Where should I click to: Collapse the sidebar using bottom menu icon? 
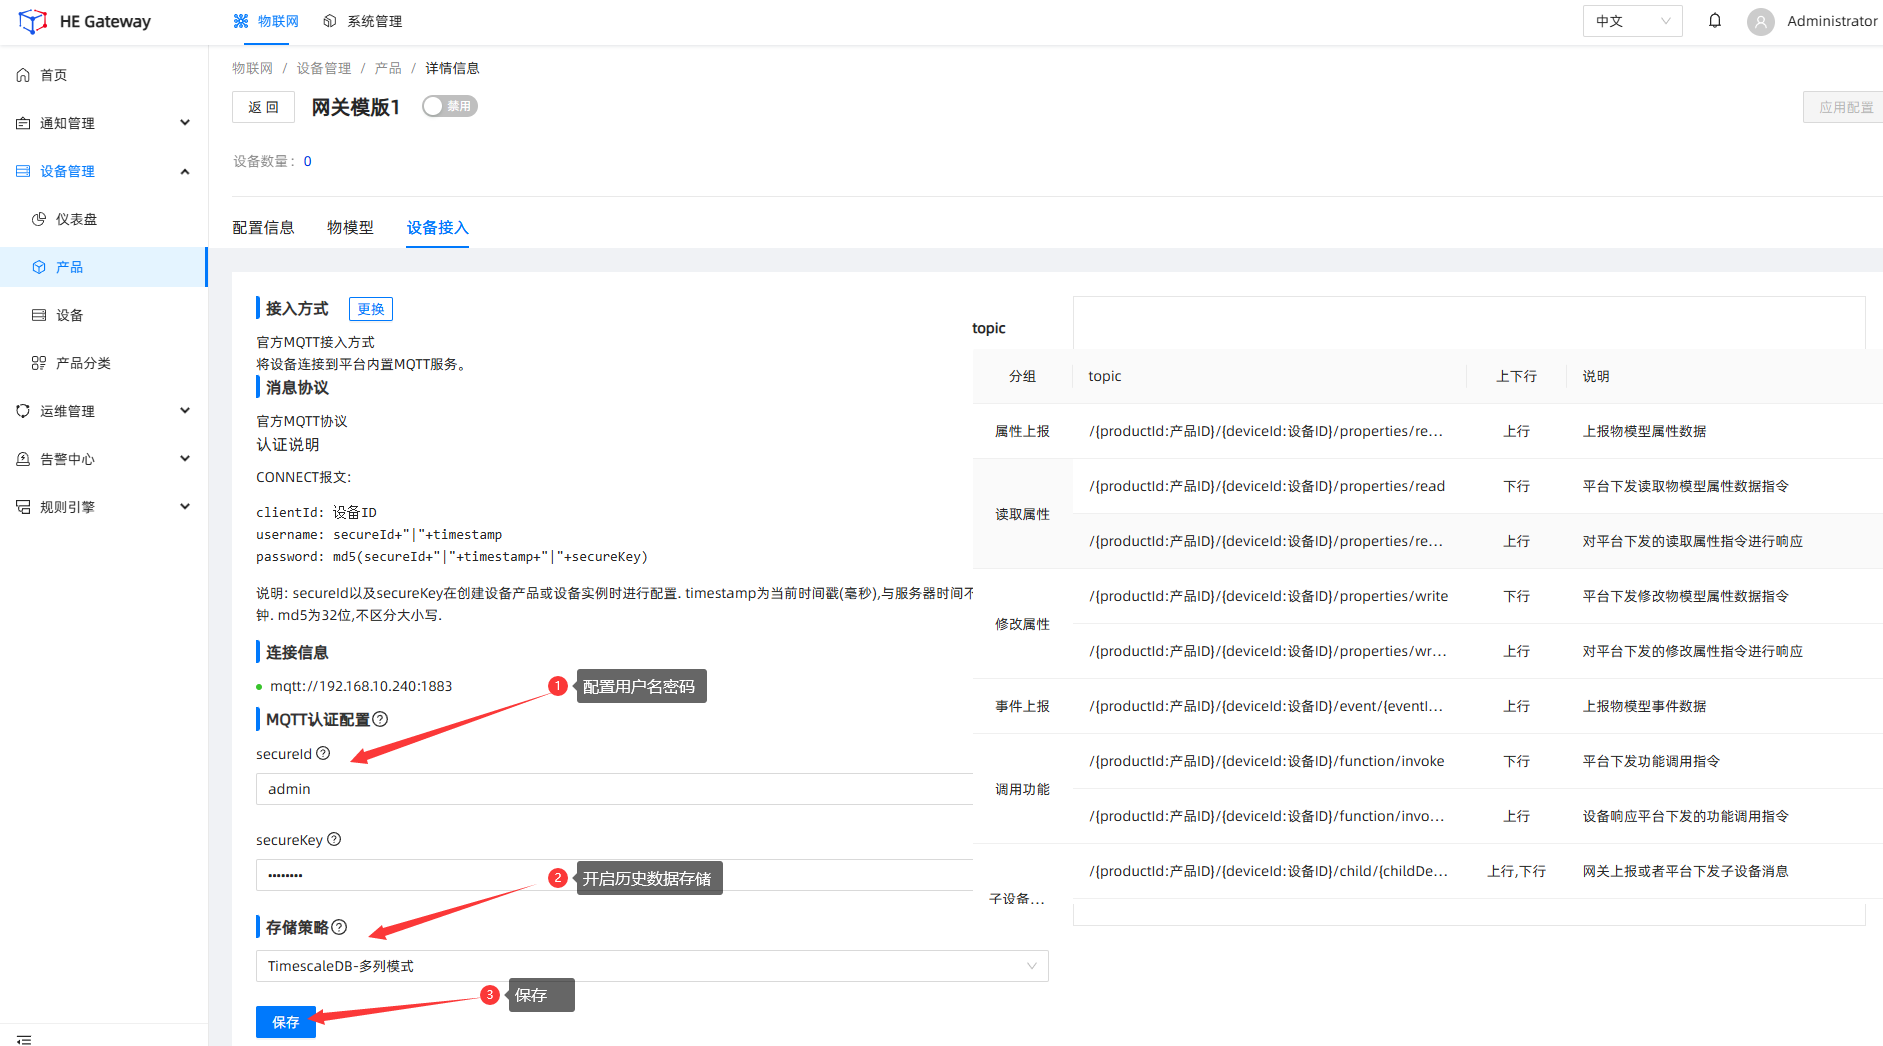click(x=24, y=1039)
